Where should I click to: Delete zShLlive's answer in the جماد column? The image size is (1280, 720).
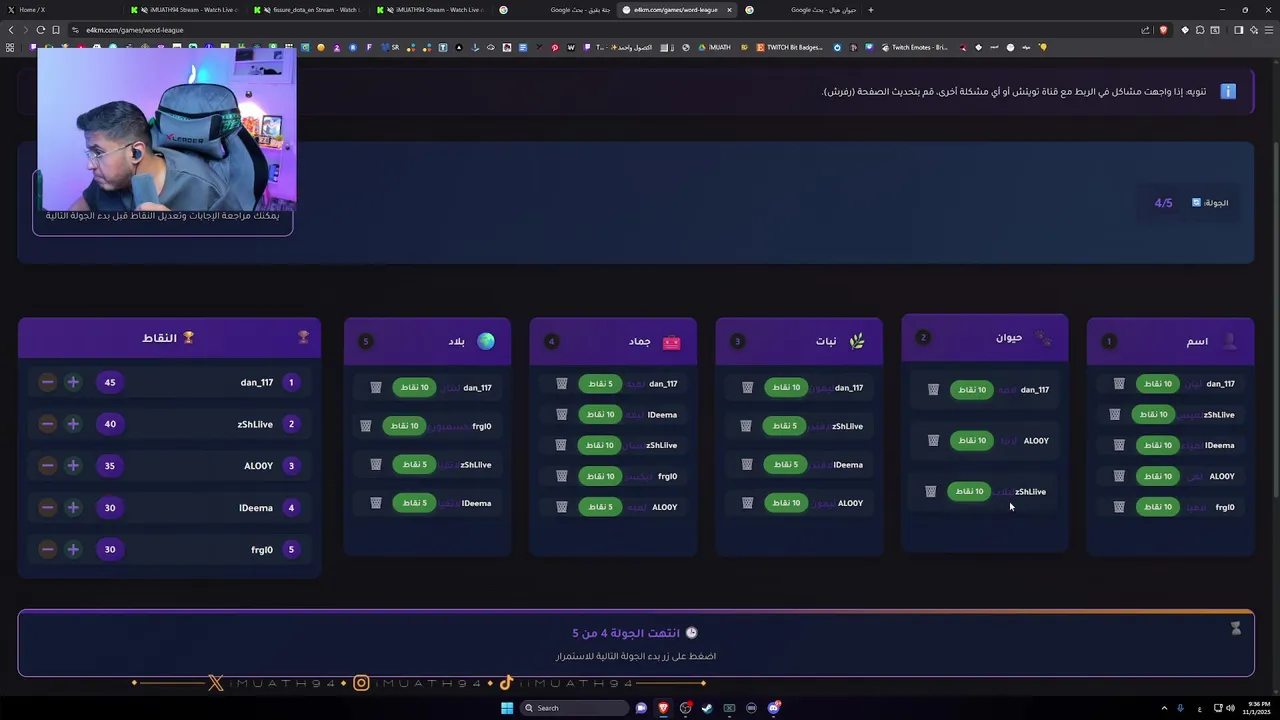562,445
